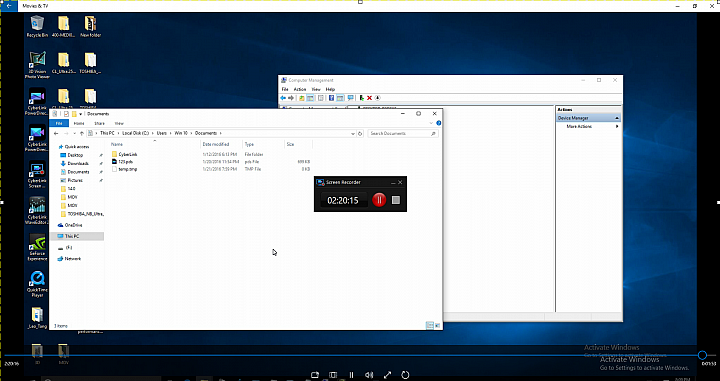Image resolution: width=720 pixels, height=381 pixels.
Task: Click blue help icon in File Explorer
Action: pos(439,123)
